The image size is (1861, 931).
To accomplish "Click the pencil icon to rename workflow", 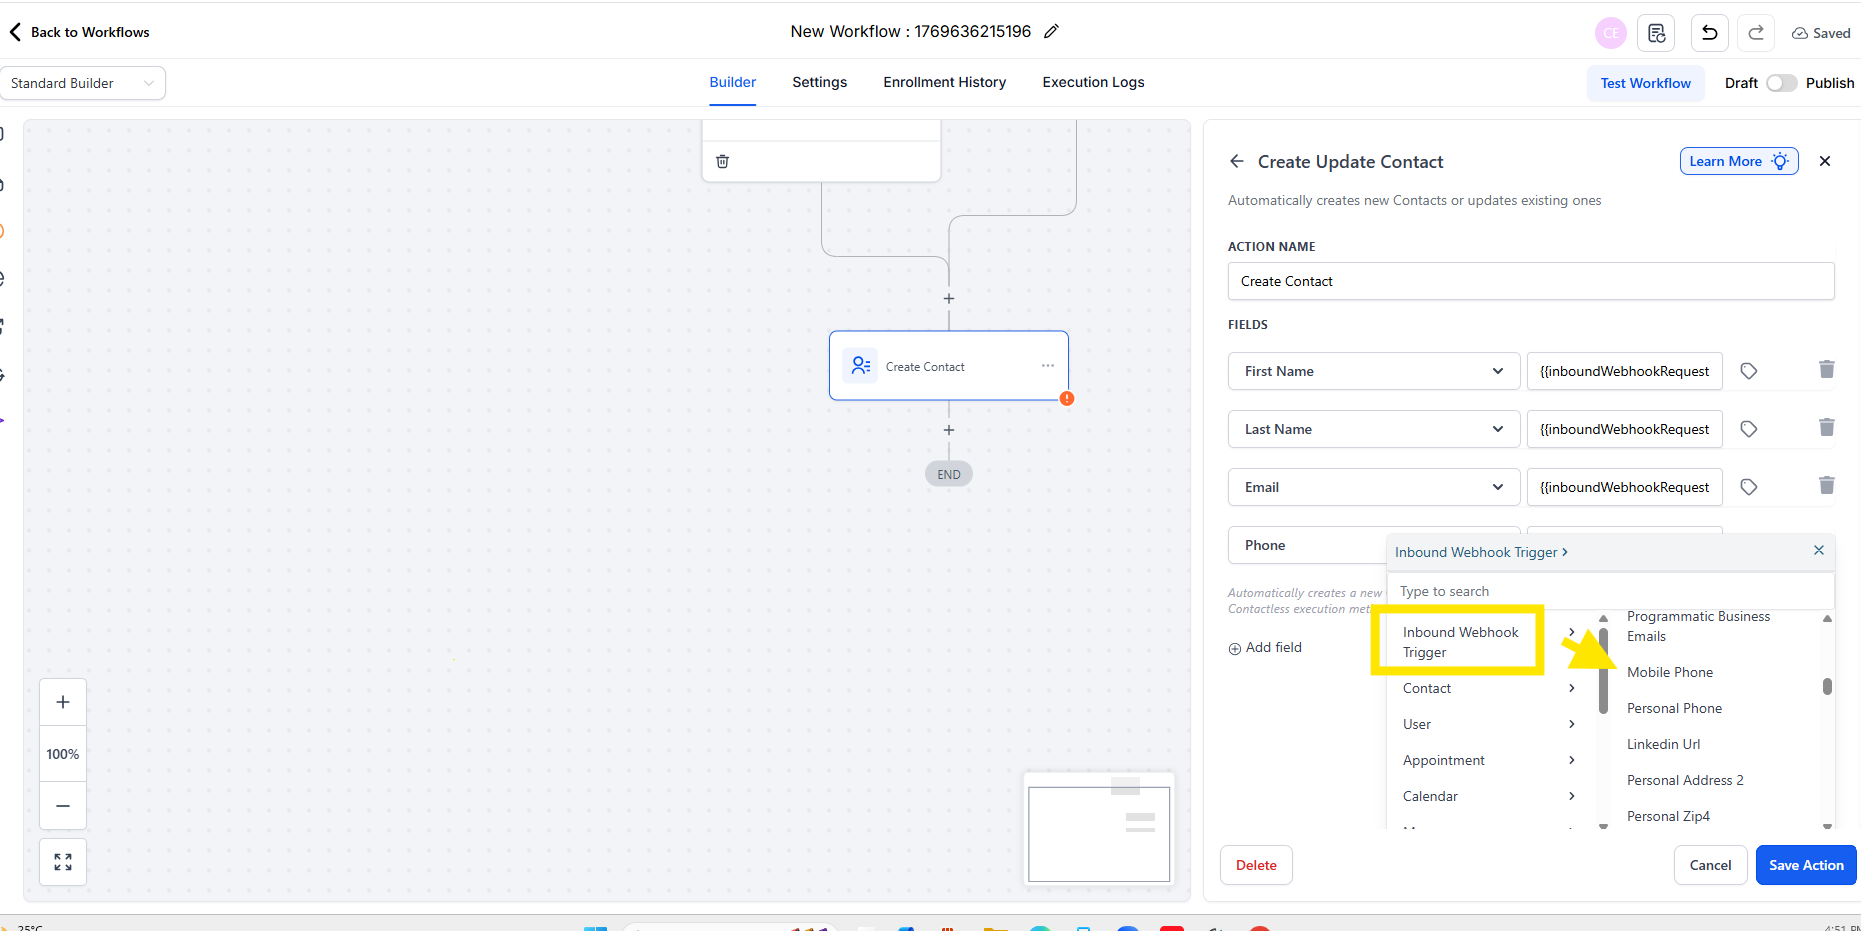I will (x=1051, y=32).
